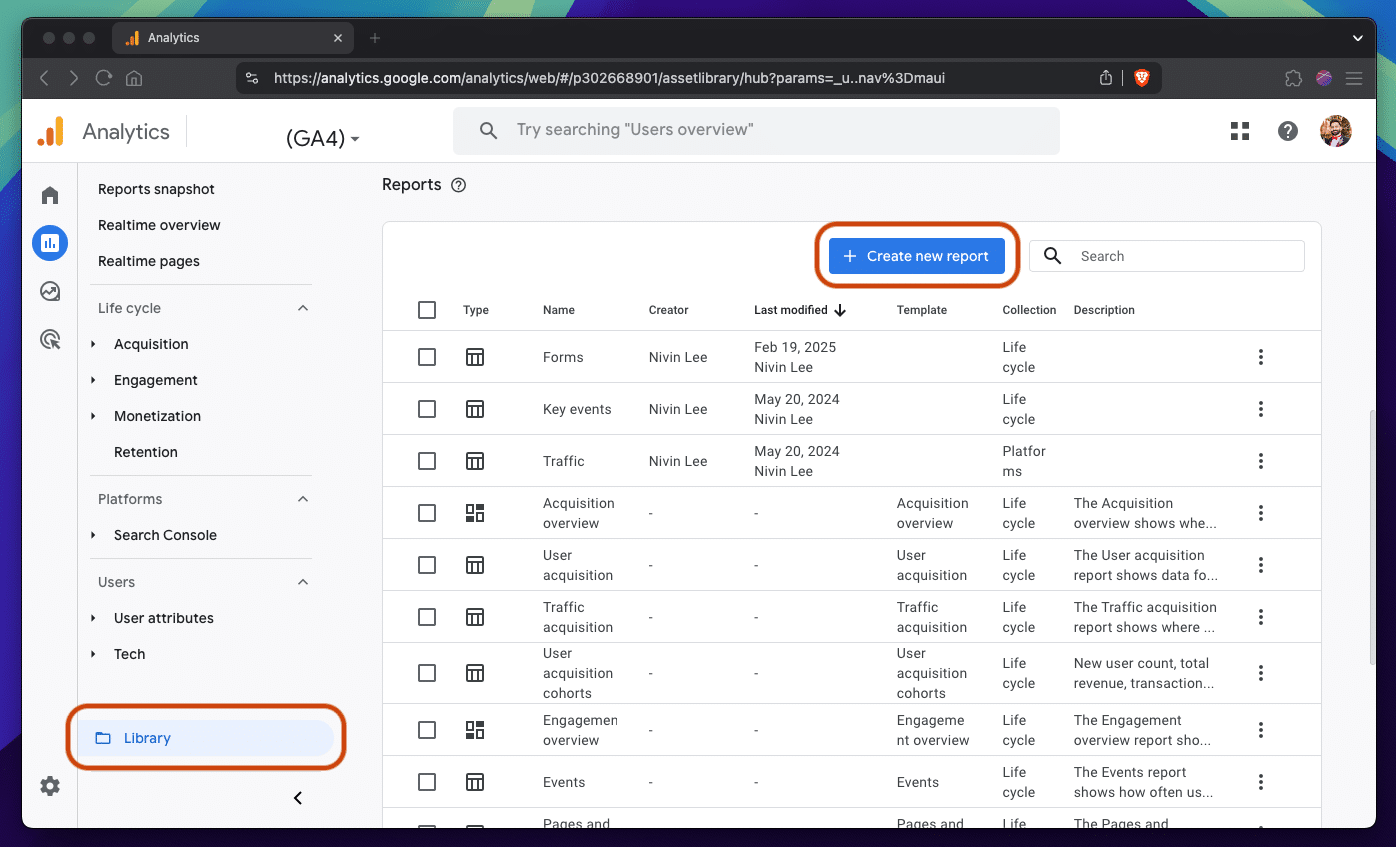The height and width of the screenshot is (847, 1396).
Task: Open Reports snapshot
Action: [156, 189]
